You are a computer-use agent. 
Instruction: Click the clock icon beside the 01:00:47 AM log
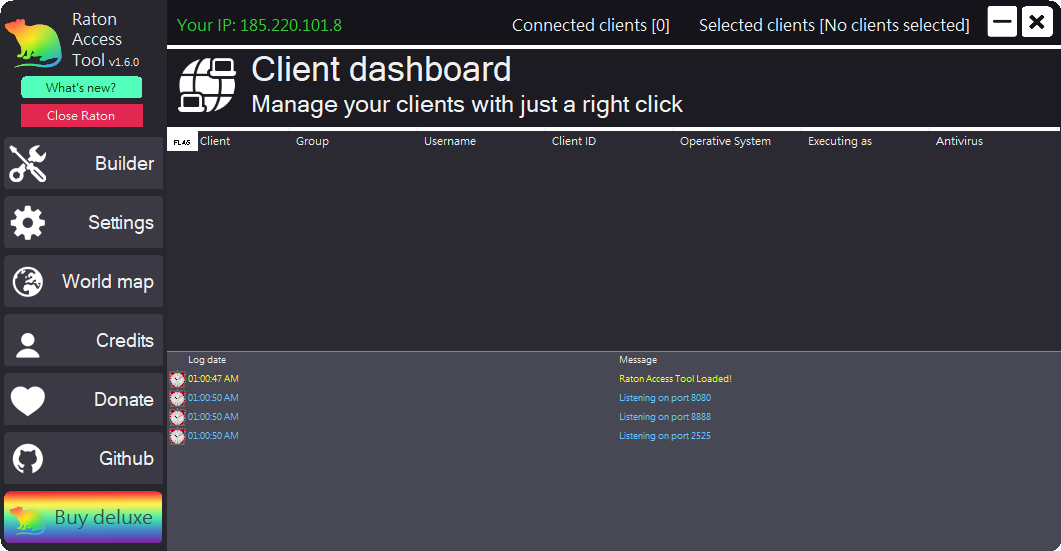(177, 379)
